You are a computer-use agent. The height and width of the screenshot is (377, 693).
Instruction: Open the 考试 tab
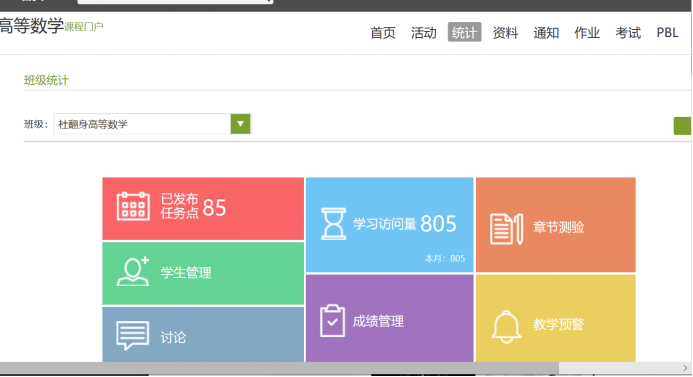[x=628, y=33]
